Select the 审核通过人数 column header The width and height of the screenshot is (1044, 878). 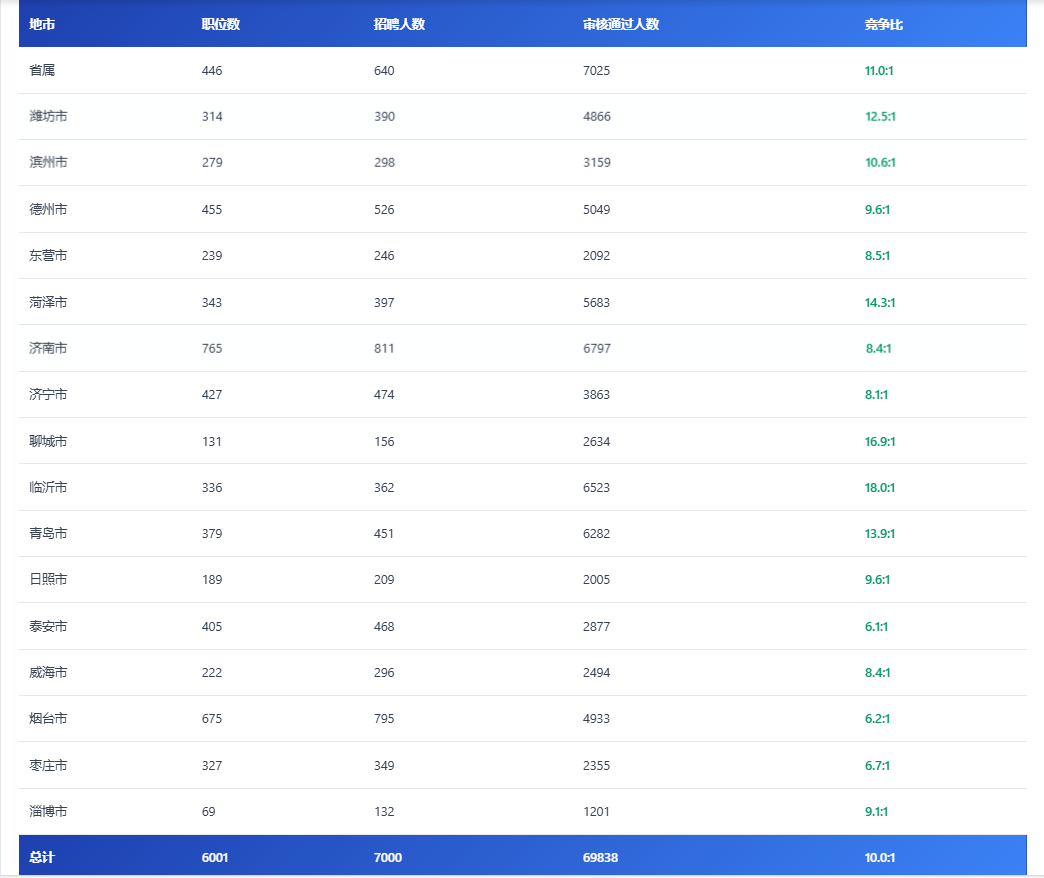tap(621, 24)
